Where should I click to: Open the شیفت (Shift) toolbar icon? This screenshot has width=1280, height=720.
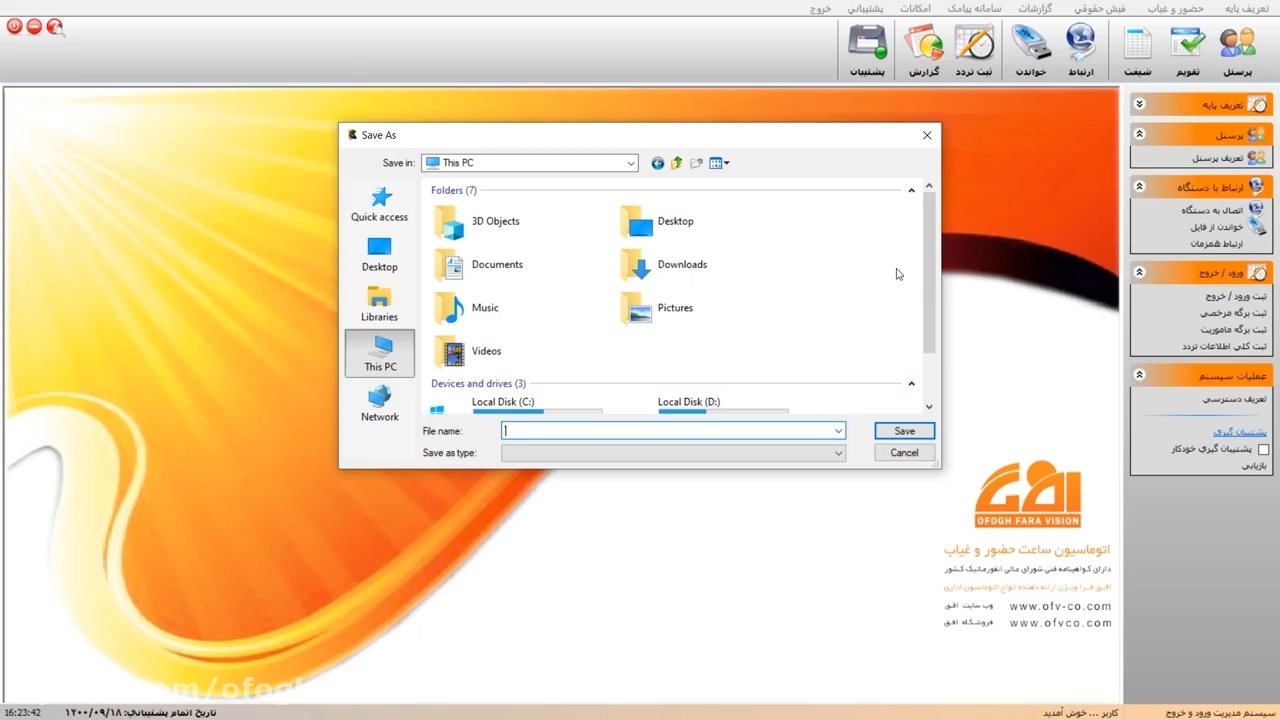(1137, 51)
